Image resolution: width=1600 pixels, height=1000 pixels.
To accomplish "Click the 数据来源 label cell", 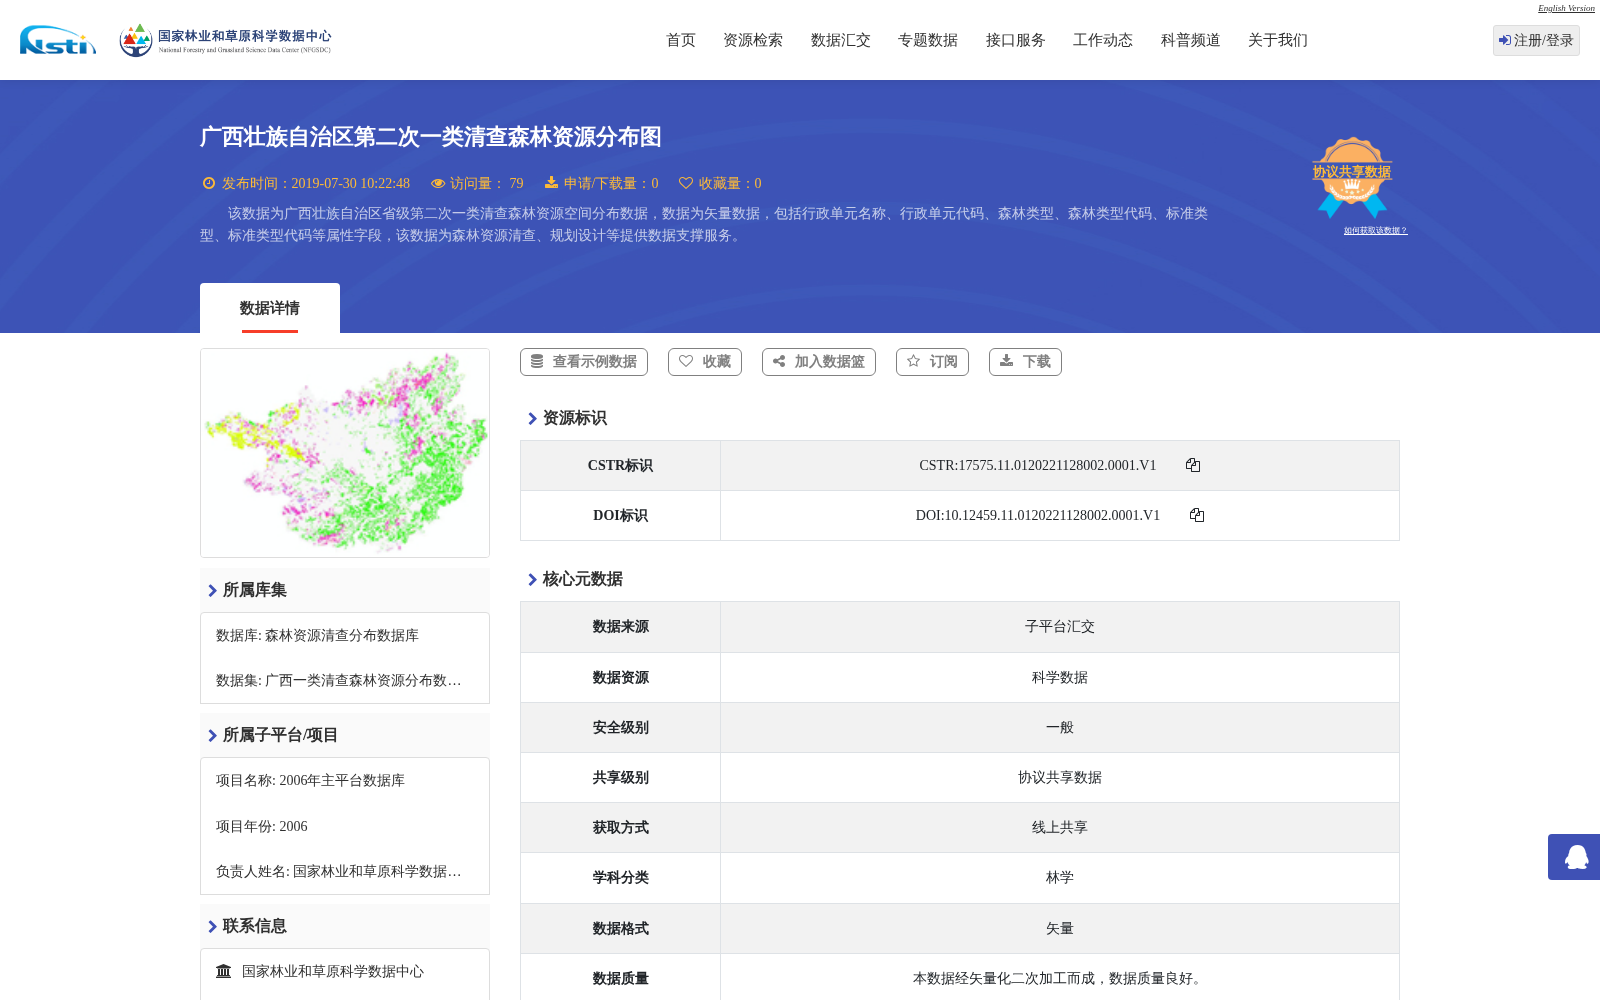I will (620, 627).
